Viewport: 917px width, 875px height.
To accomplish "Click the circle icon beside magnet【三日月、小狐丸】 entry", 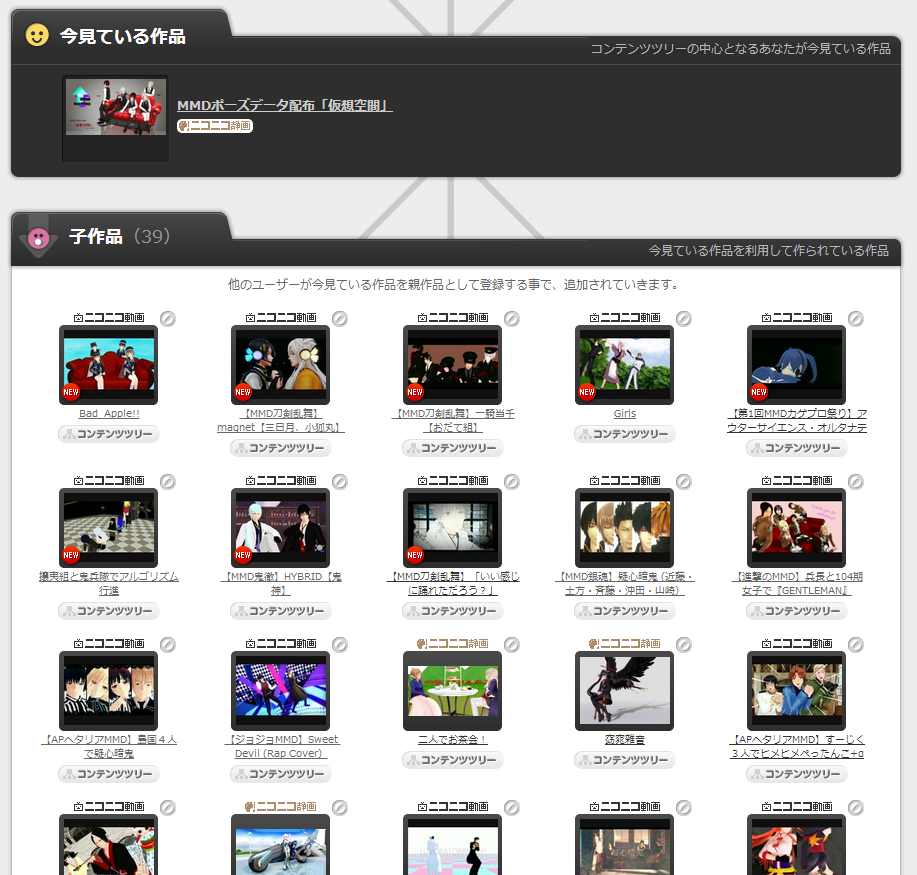I will point(340,318).
